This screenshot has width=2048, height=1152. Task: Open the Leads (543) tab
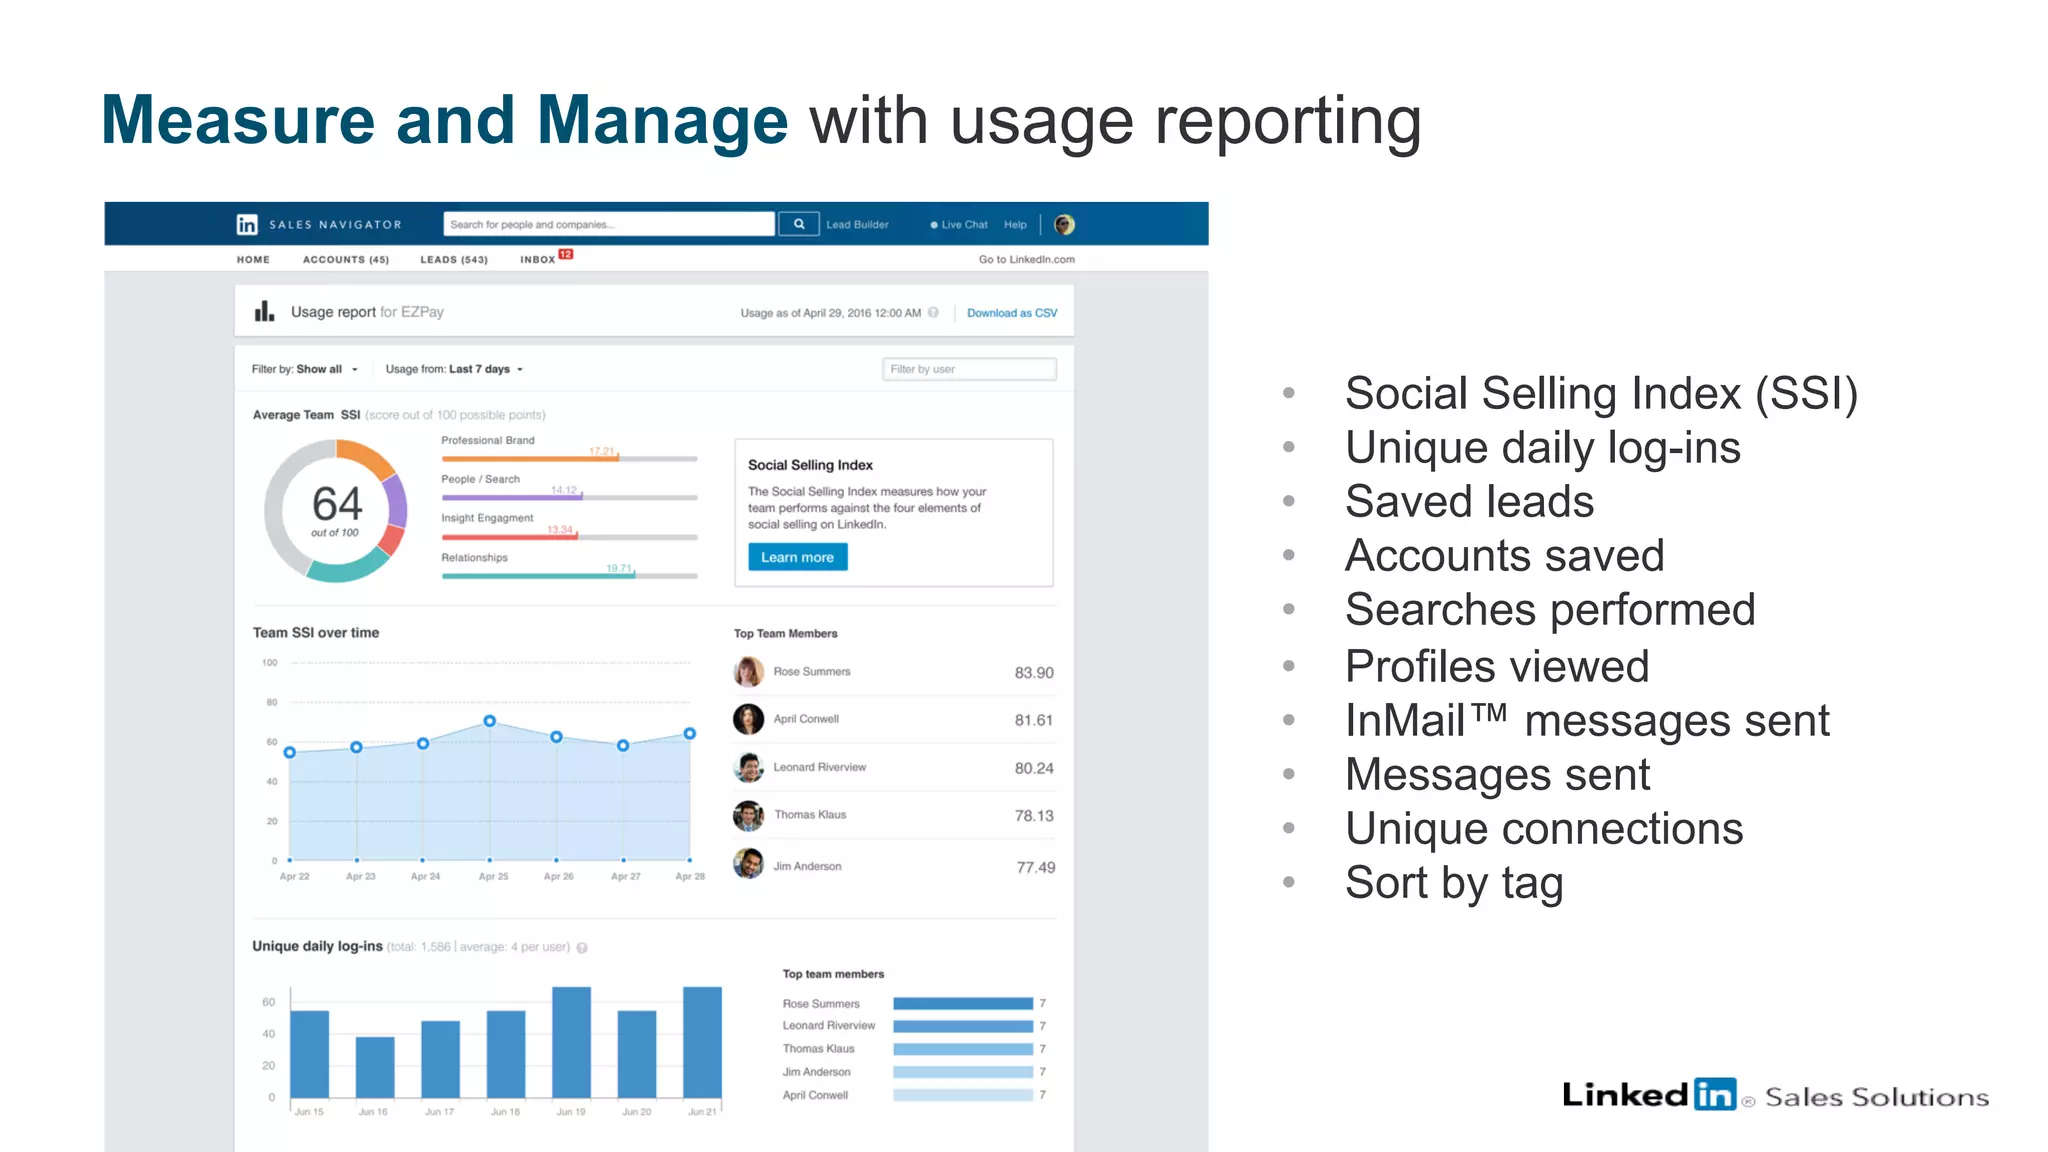(454, 260)
